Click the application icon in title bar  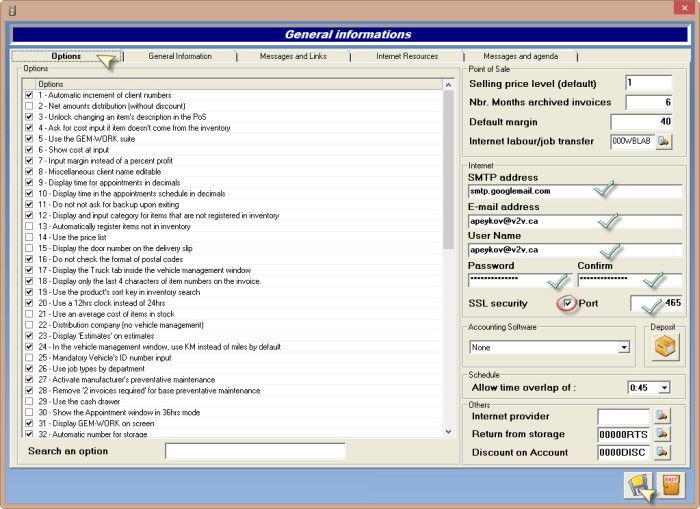coord(12,9)
